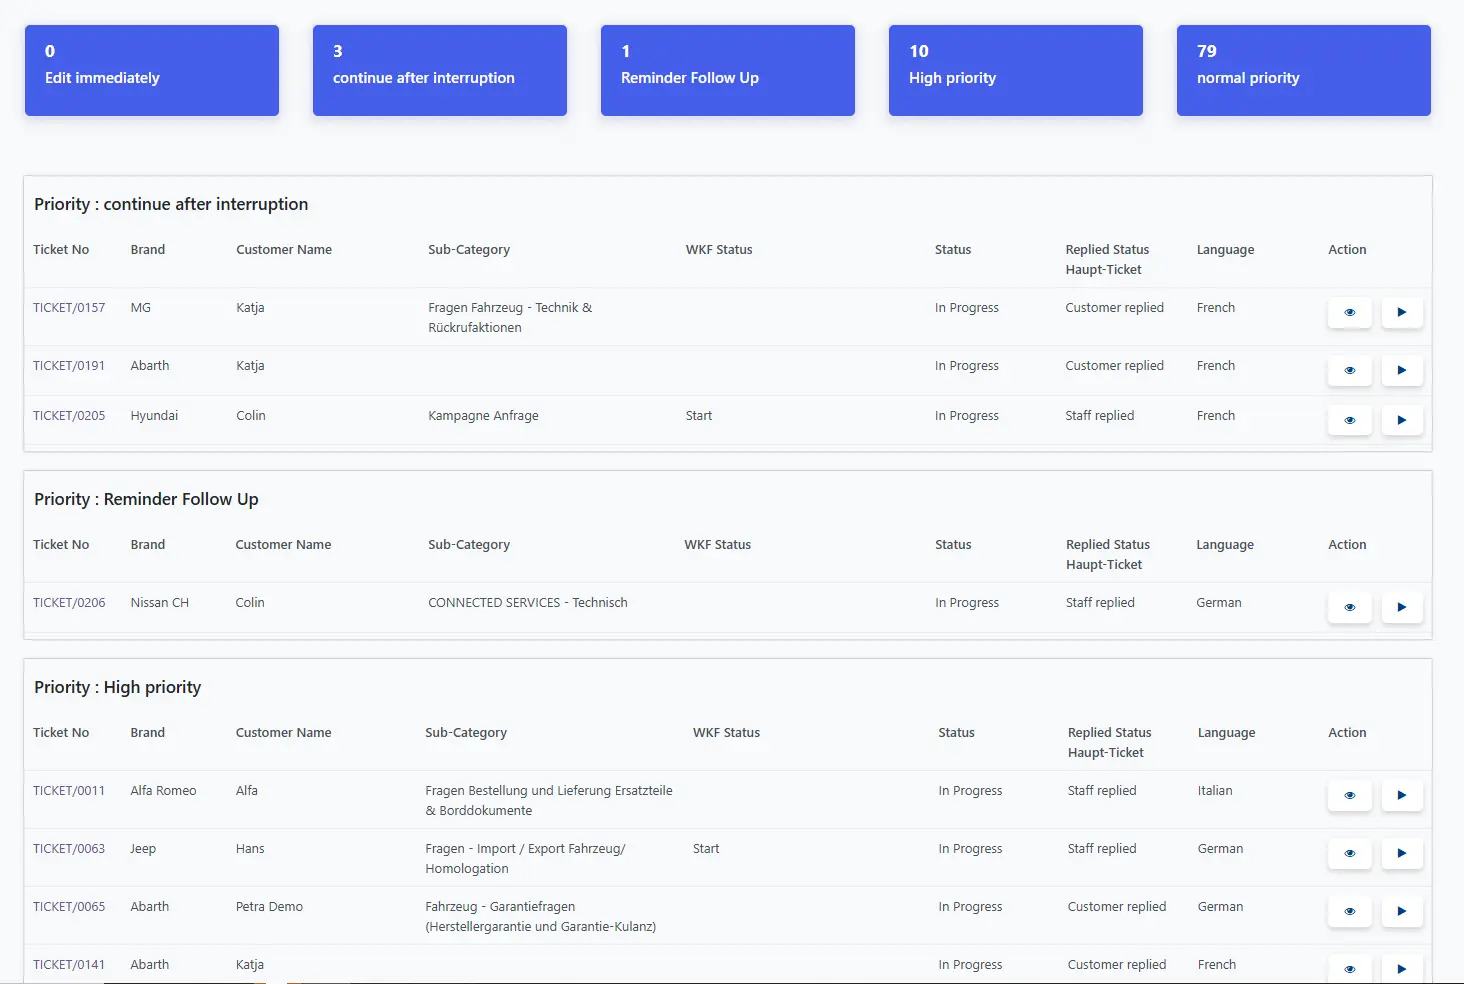
Task: View ticket TICKET/0206 with eye icon
Action: click(1350, 607)
